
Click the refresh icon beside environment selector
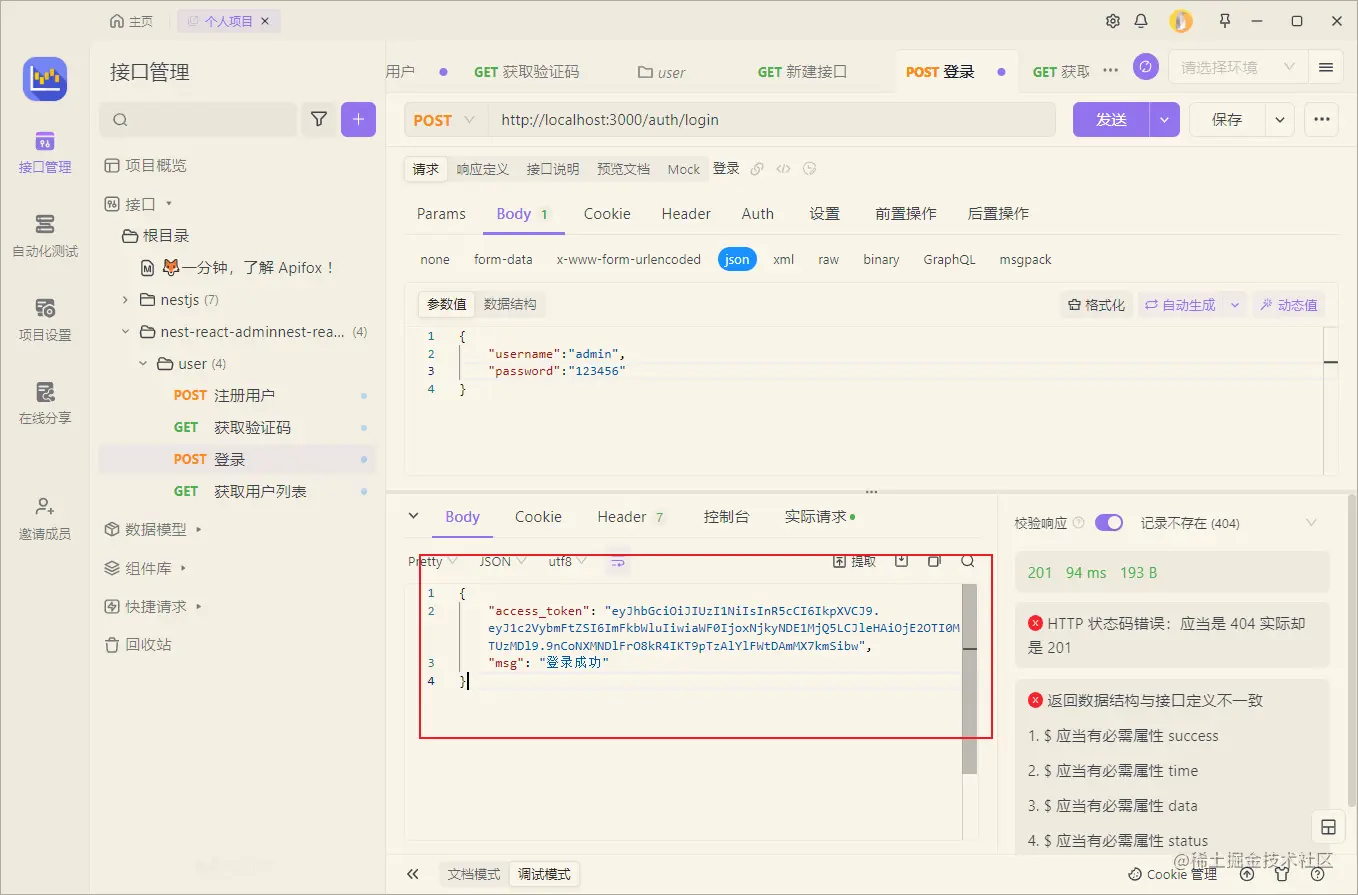click(1146, 66)
